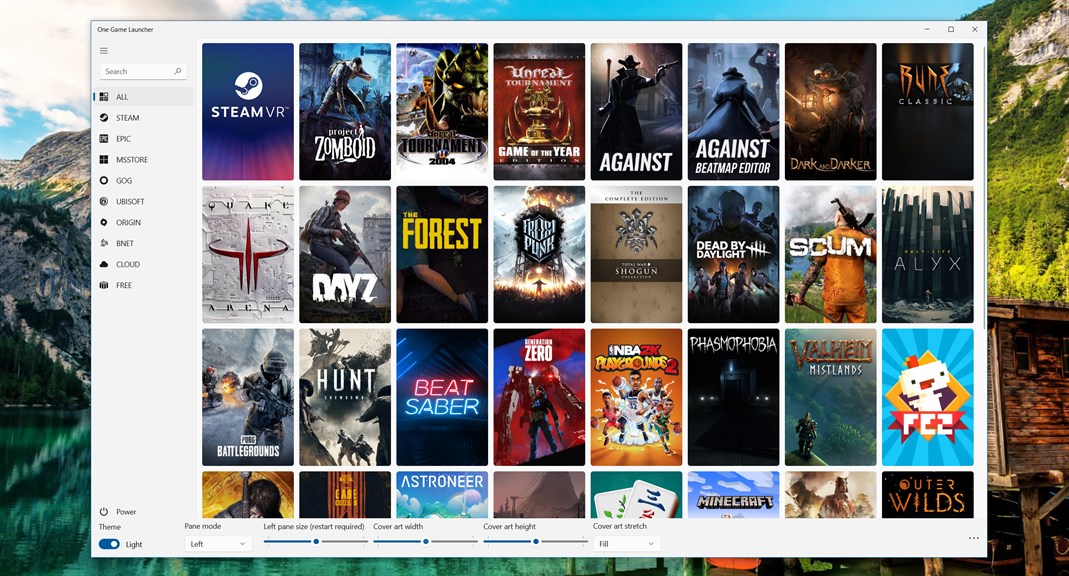Open the Dead by Daylight cover

coord(734,254)
